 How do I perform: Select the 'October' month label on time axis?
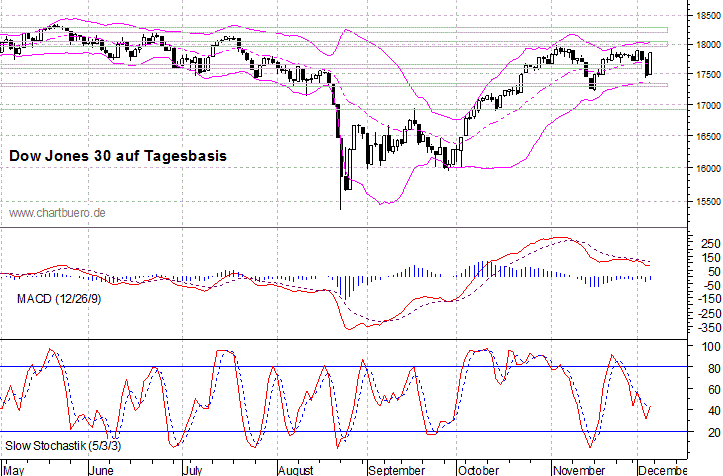click(x=478, y=470)
